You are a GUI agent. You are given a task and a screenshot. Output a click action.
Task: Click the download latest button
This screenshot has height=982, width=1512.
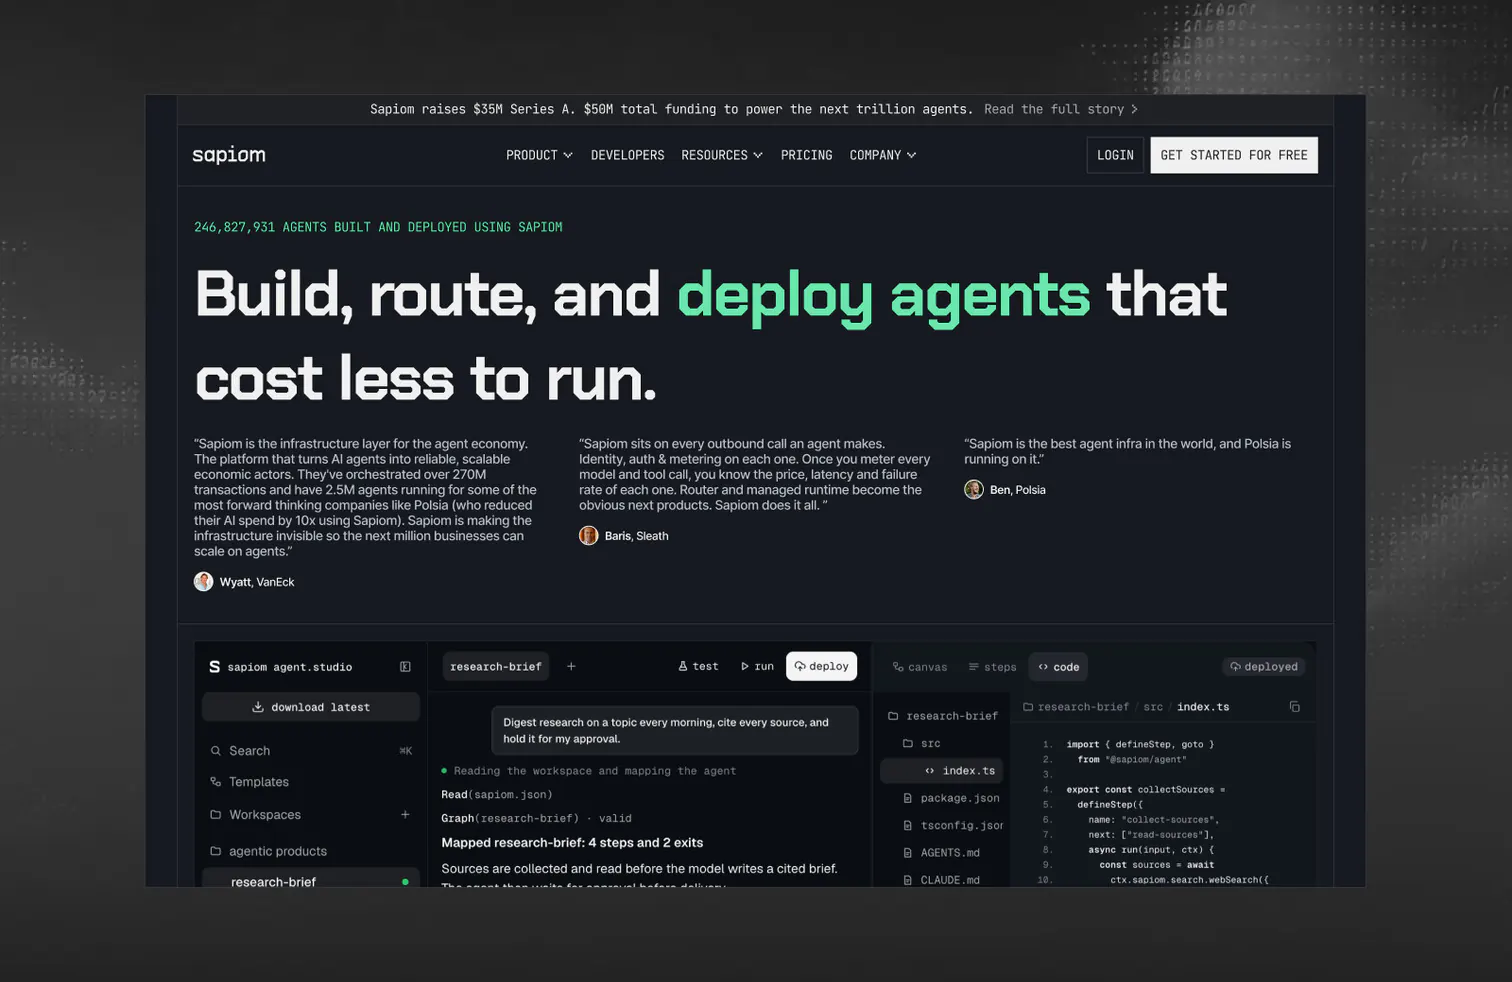[x=311, y=707]
